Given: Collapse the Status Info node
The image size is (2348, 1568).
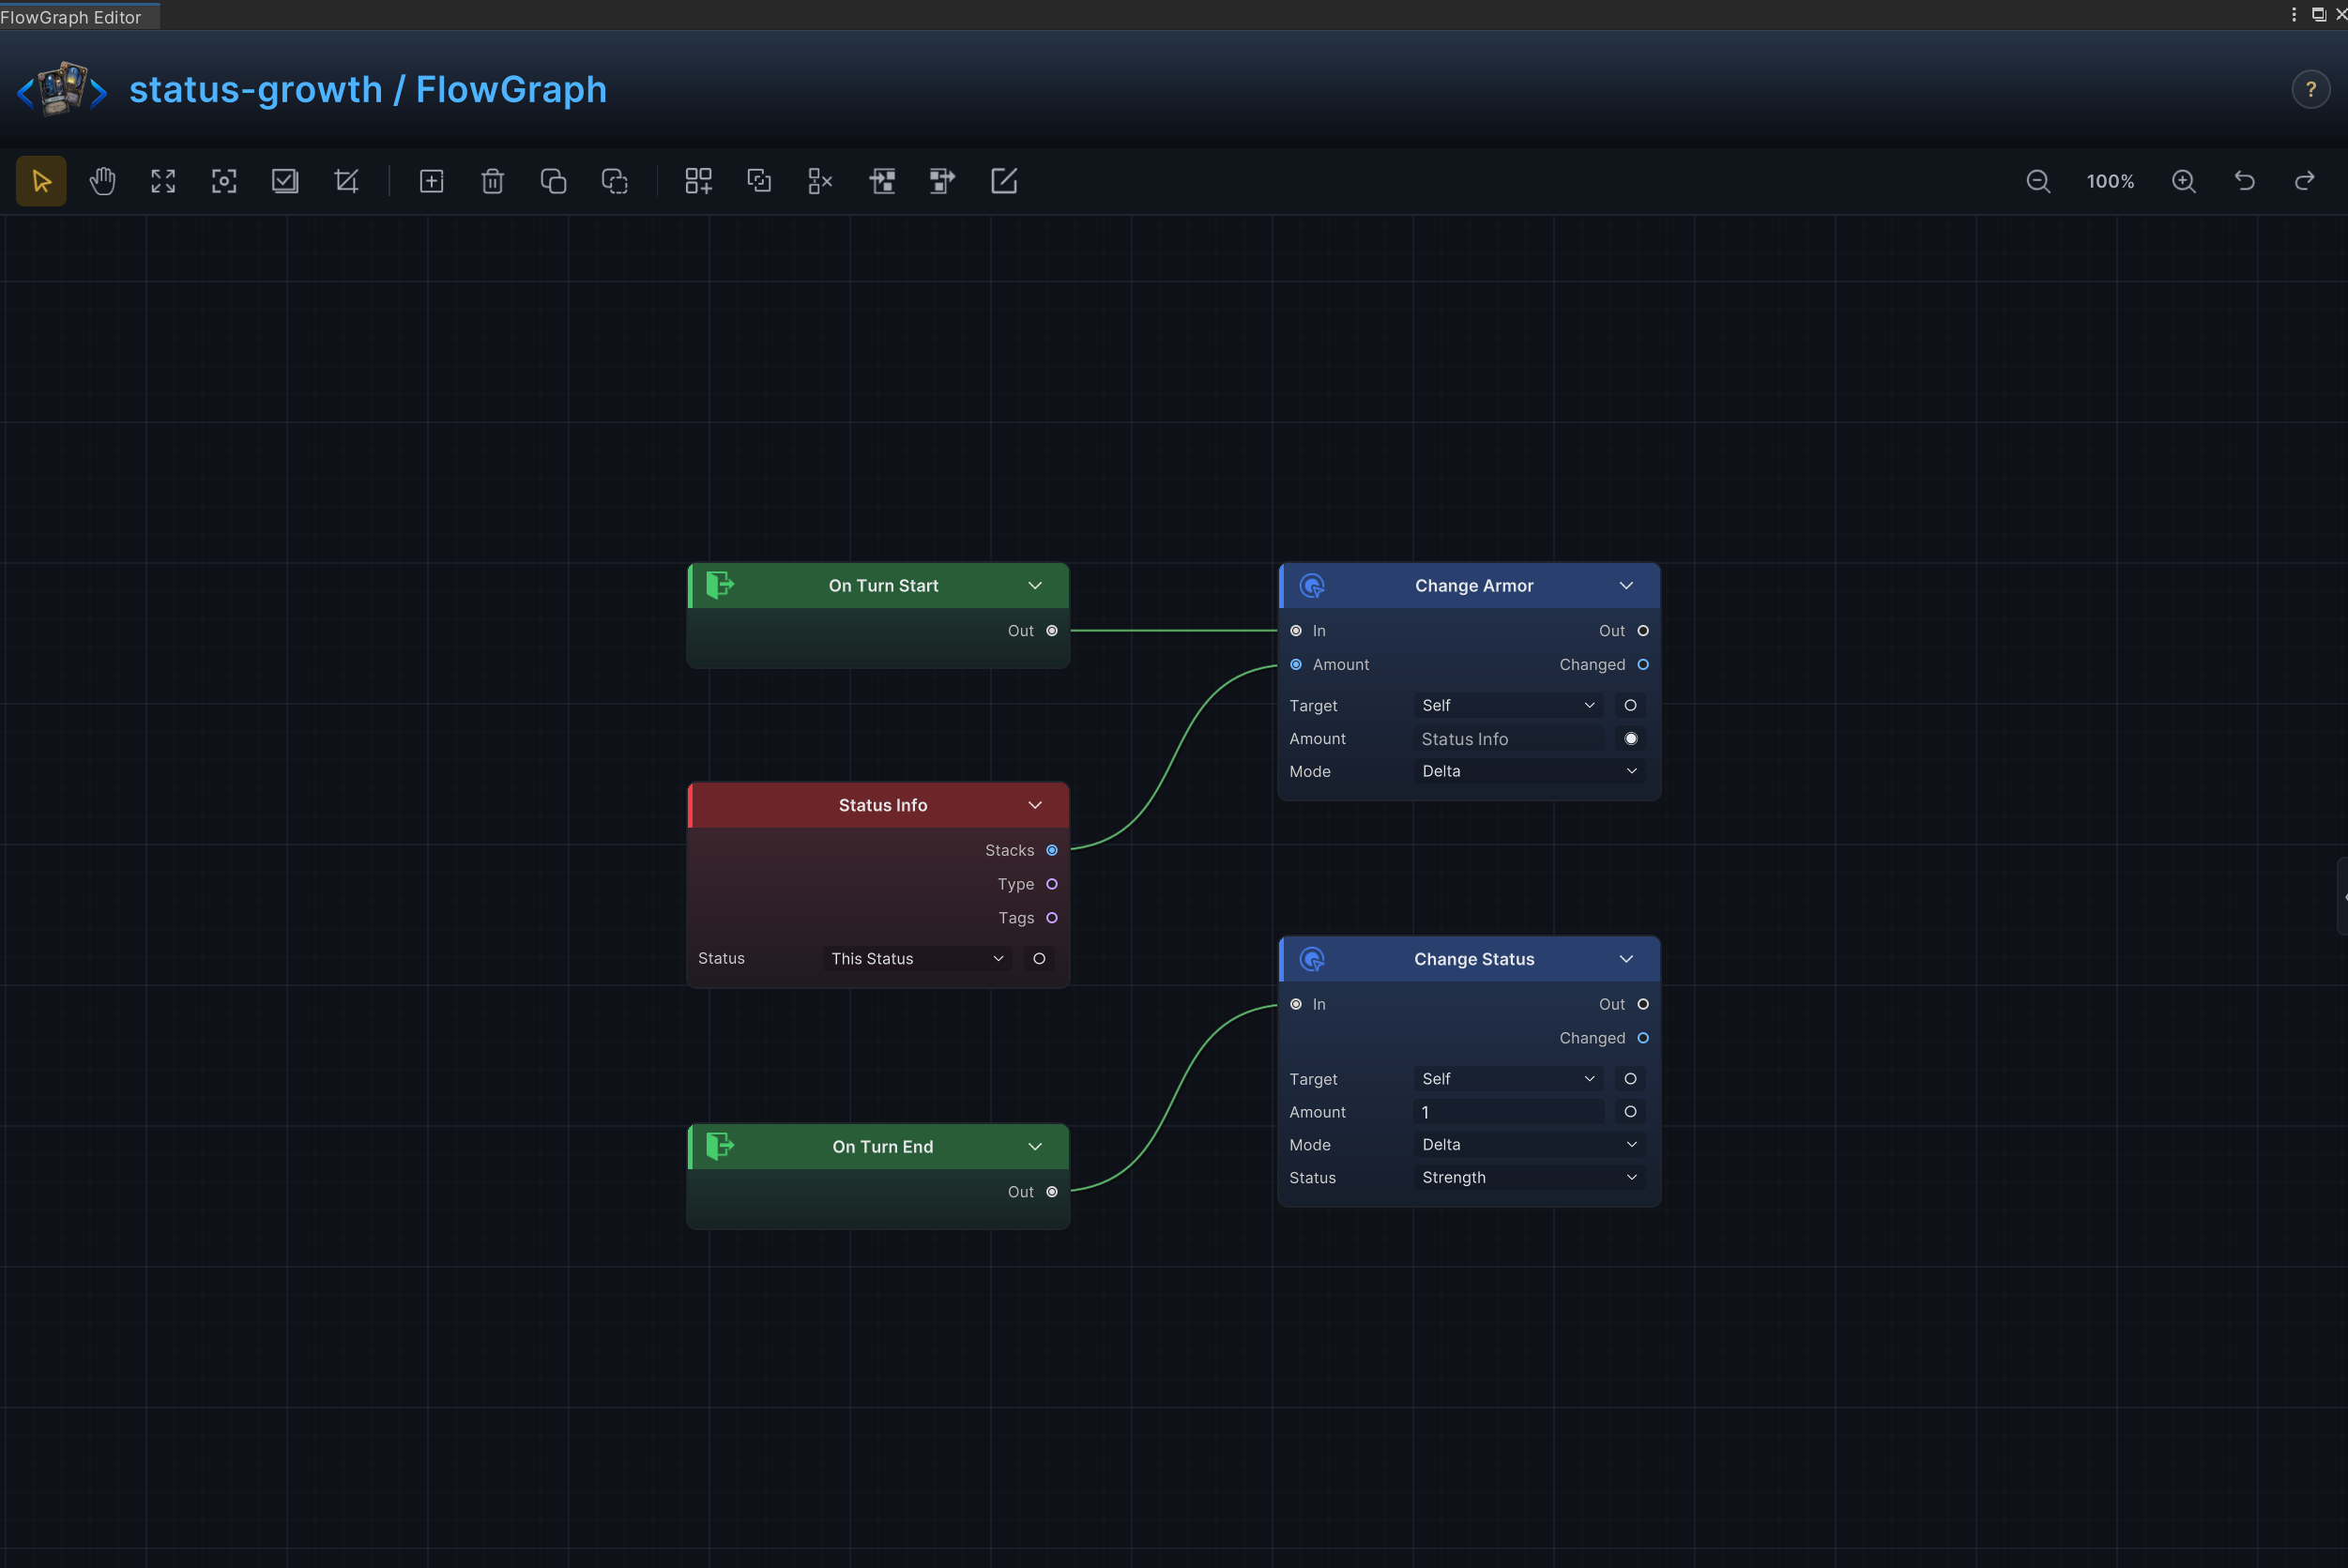Looking at the screenshot, I should (x=1035, y=805).
